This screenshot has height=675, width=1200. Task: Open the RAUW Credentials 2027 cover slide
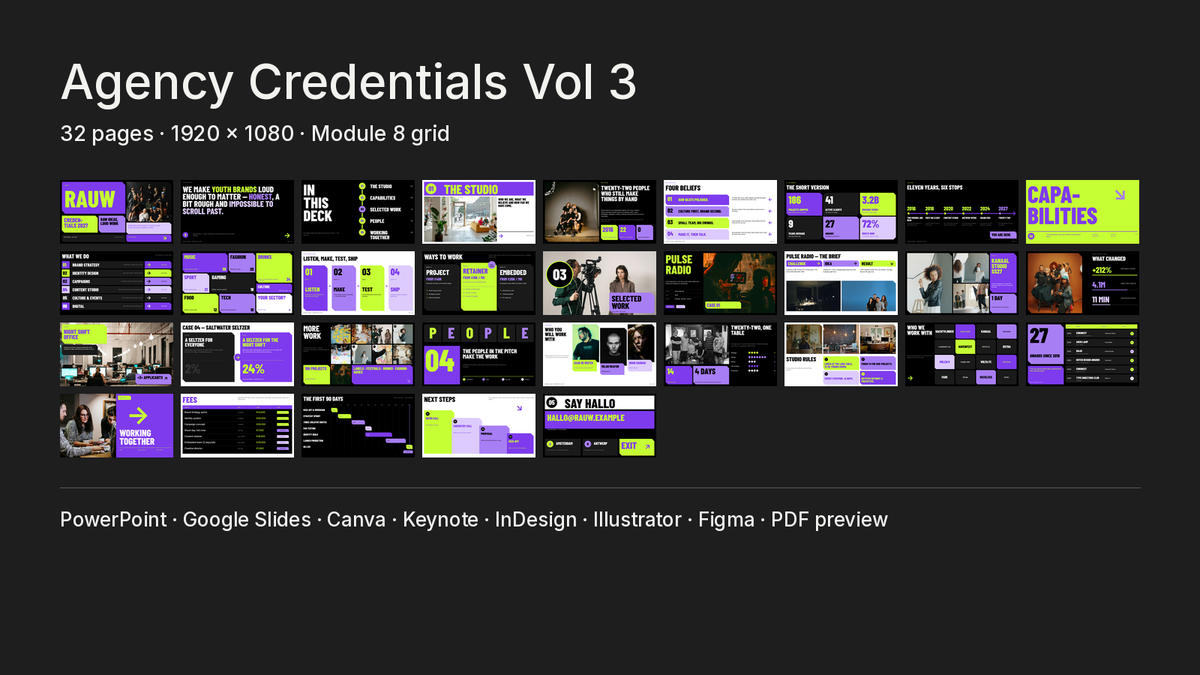pos(116,212)
